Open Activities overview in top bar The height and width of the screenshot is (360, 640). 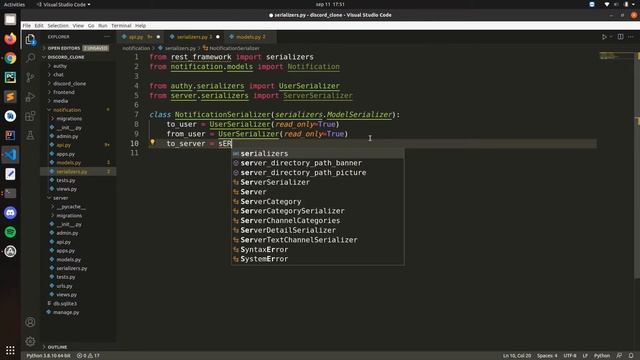pyautogui.click(x=14, y=4)
